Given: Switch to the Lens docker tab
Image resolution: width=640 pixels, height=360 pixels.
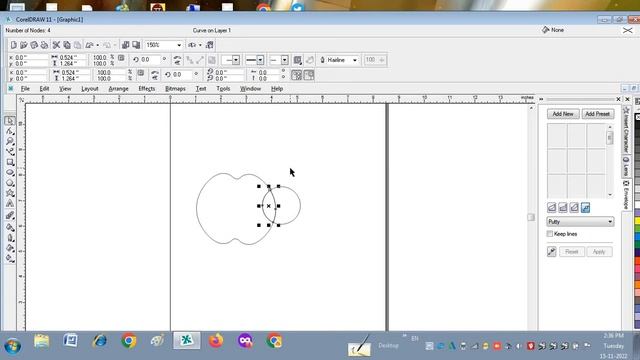Looking at the screenshot, I should [626, 167].
